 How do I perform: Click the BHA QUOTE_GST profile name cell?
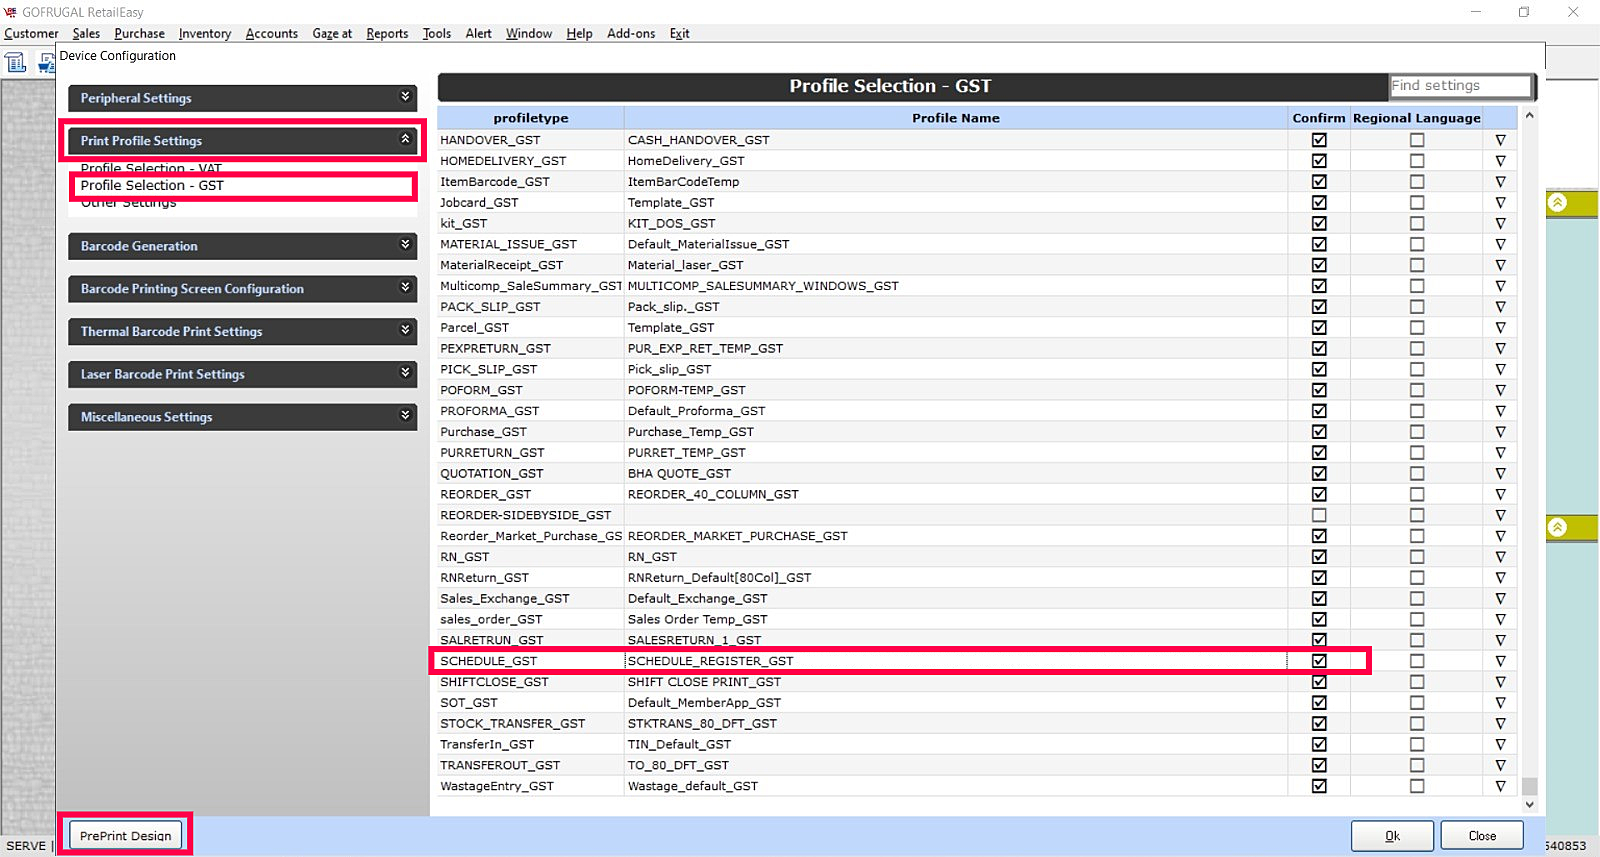click(956, 473)
